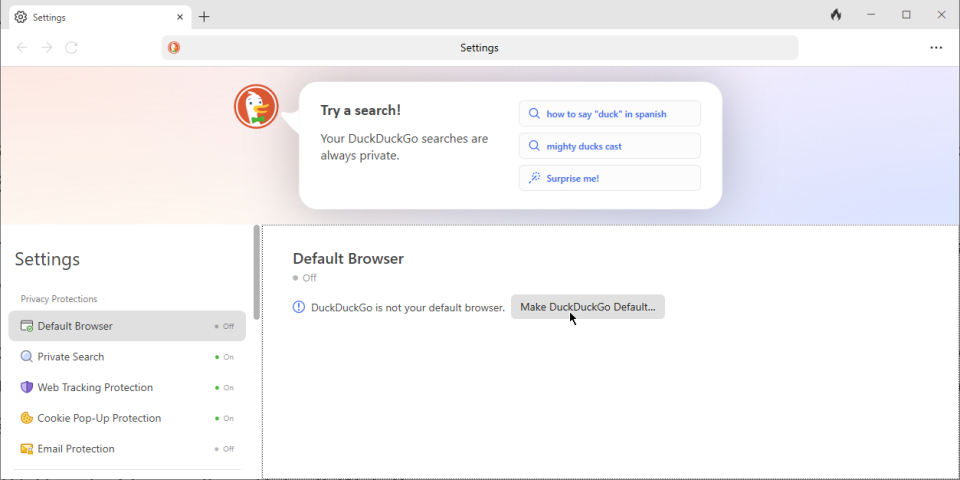Click the large DuckDuckGo duck mascot logo
960x480 pixels.
pos(256,107)
